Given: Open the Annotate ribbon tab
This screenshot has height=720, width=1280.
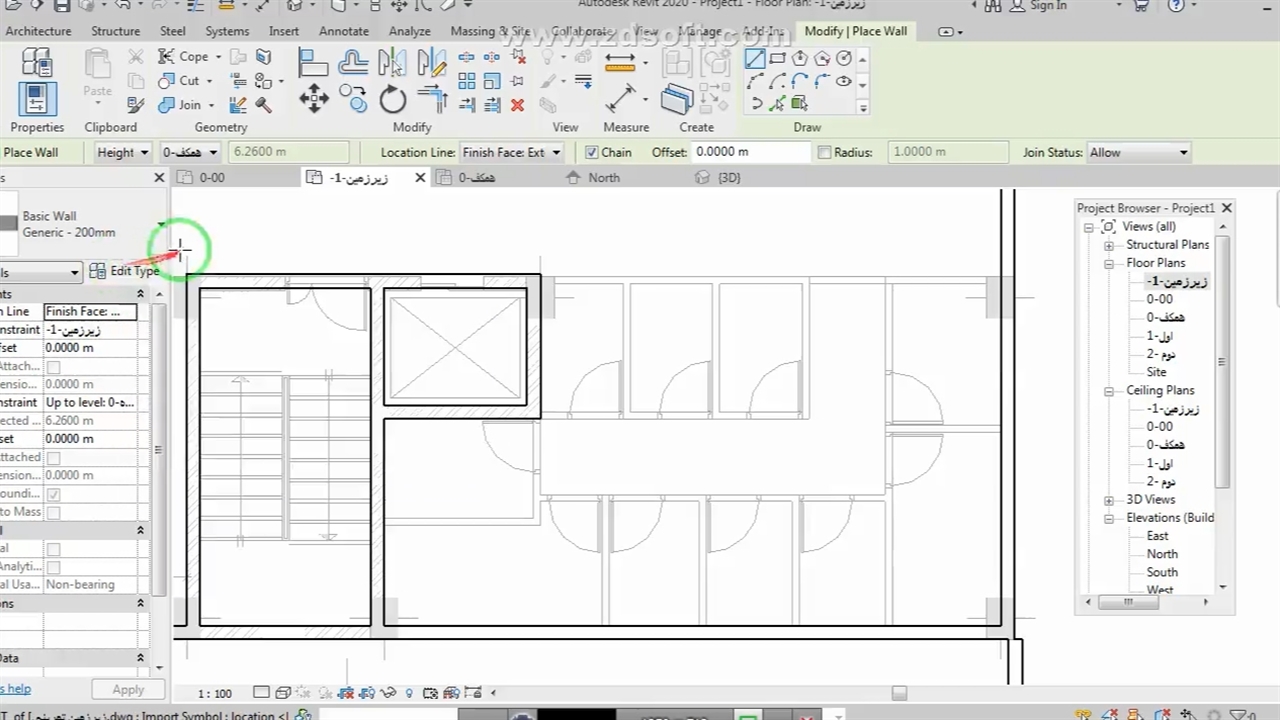Looking at the screenshot, I should 344,31.
